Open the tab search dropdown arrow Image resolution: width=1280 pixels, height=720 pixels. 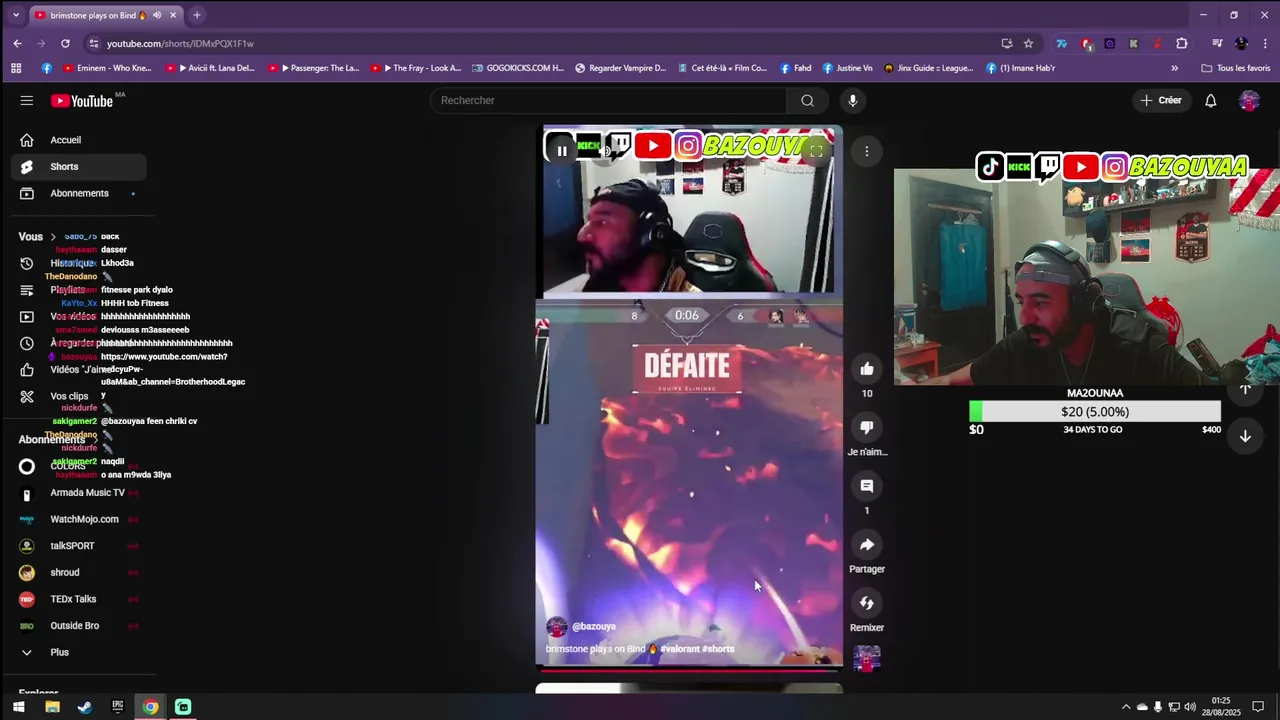[x=15, y=15]
